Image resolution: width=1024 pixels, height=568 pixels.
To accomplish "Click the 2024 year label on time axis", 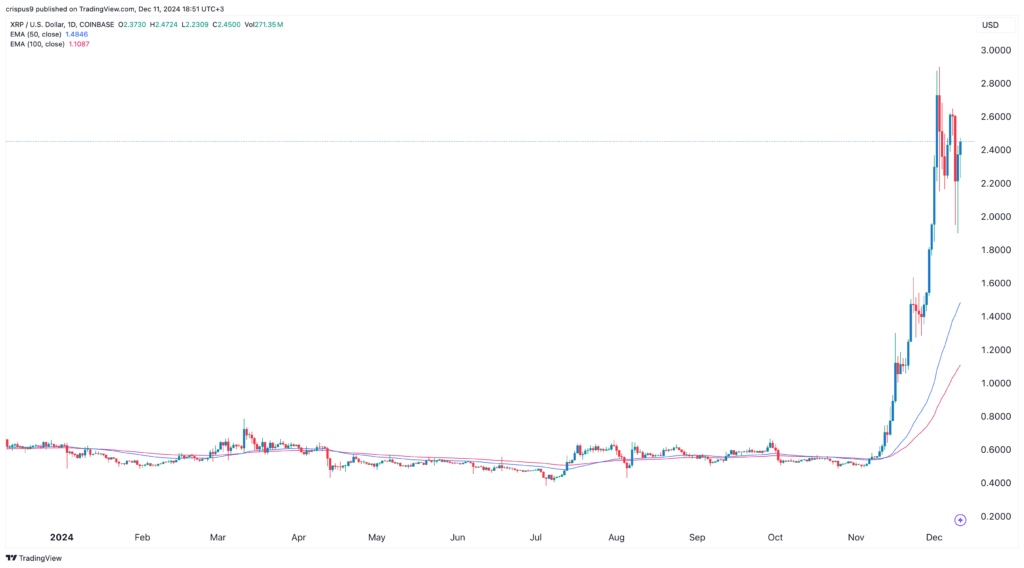I will pyautogui.click(x=61, y=537).
